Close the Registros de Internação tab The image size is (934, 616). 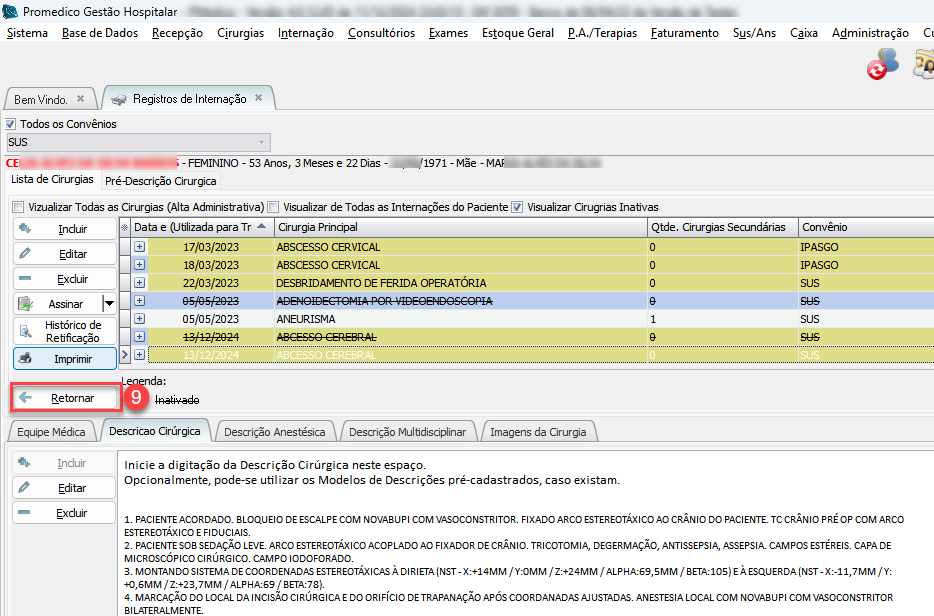pyautogui.click(x=259, y=98)
